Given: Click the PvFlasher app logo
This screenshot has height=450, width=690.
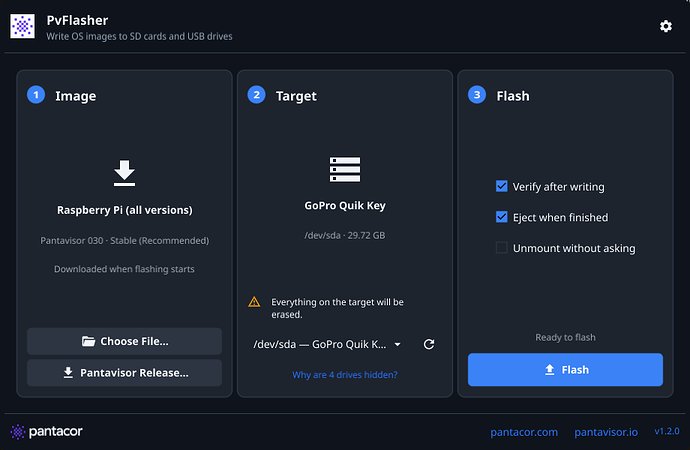Looking at the screenshot, I should pos(22,26).
